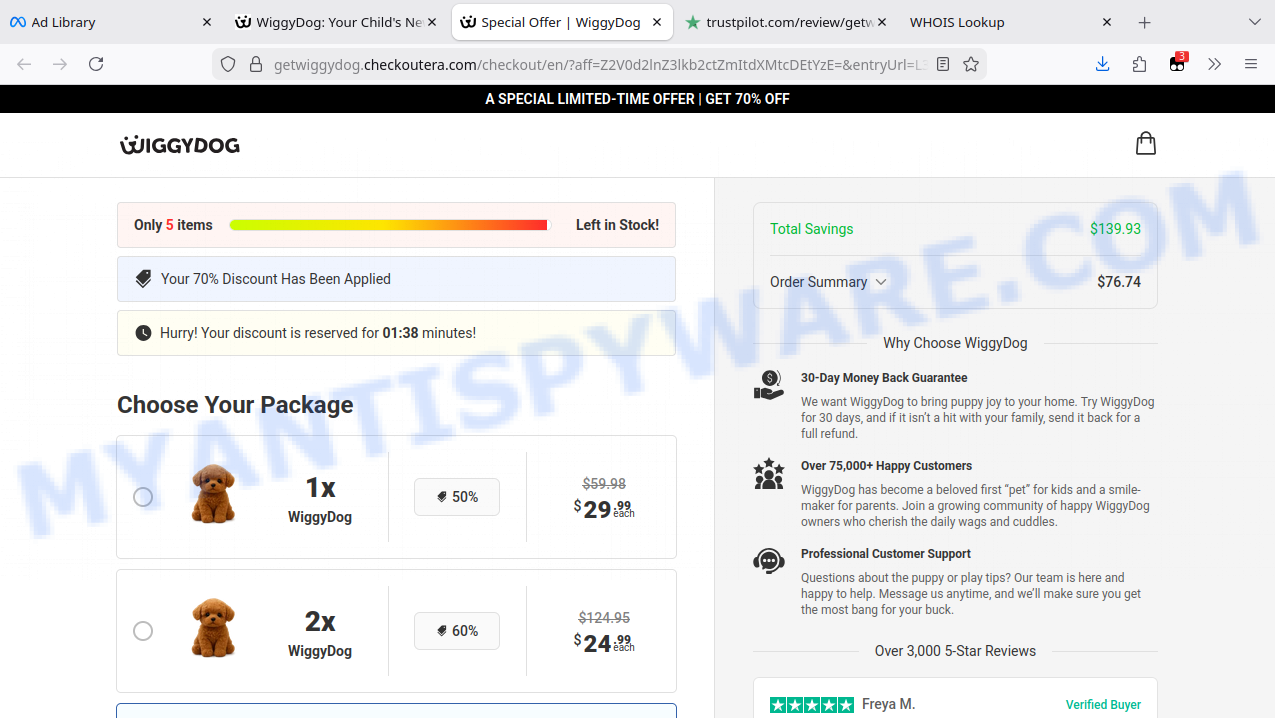The image size is (1275, 718).
Task: Select the 1x WiggyDog package radio
Action: pyautogui.click(x=143, y=497)
